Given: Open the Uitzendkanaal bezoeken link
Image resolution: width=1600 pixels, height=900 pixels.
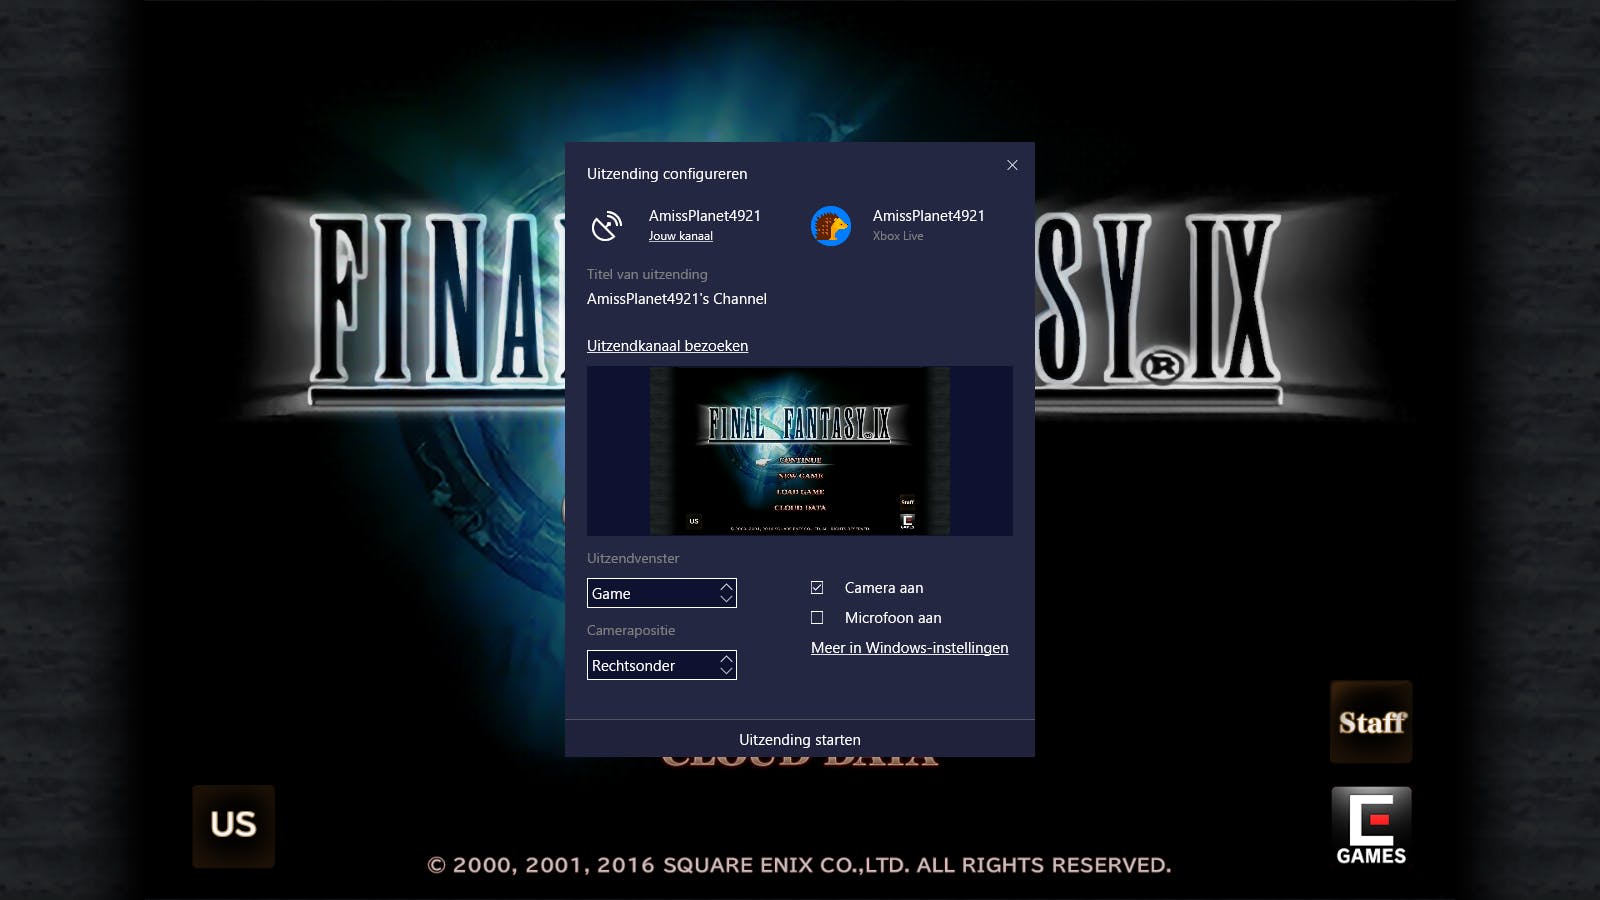Looking at the screenshot, I should click(667, 345).
